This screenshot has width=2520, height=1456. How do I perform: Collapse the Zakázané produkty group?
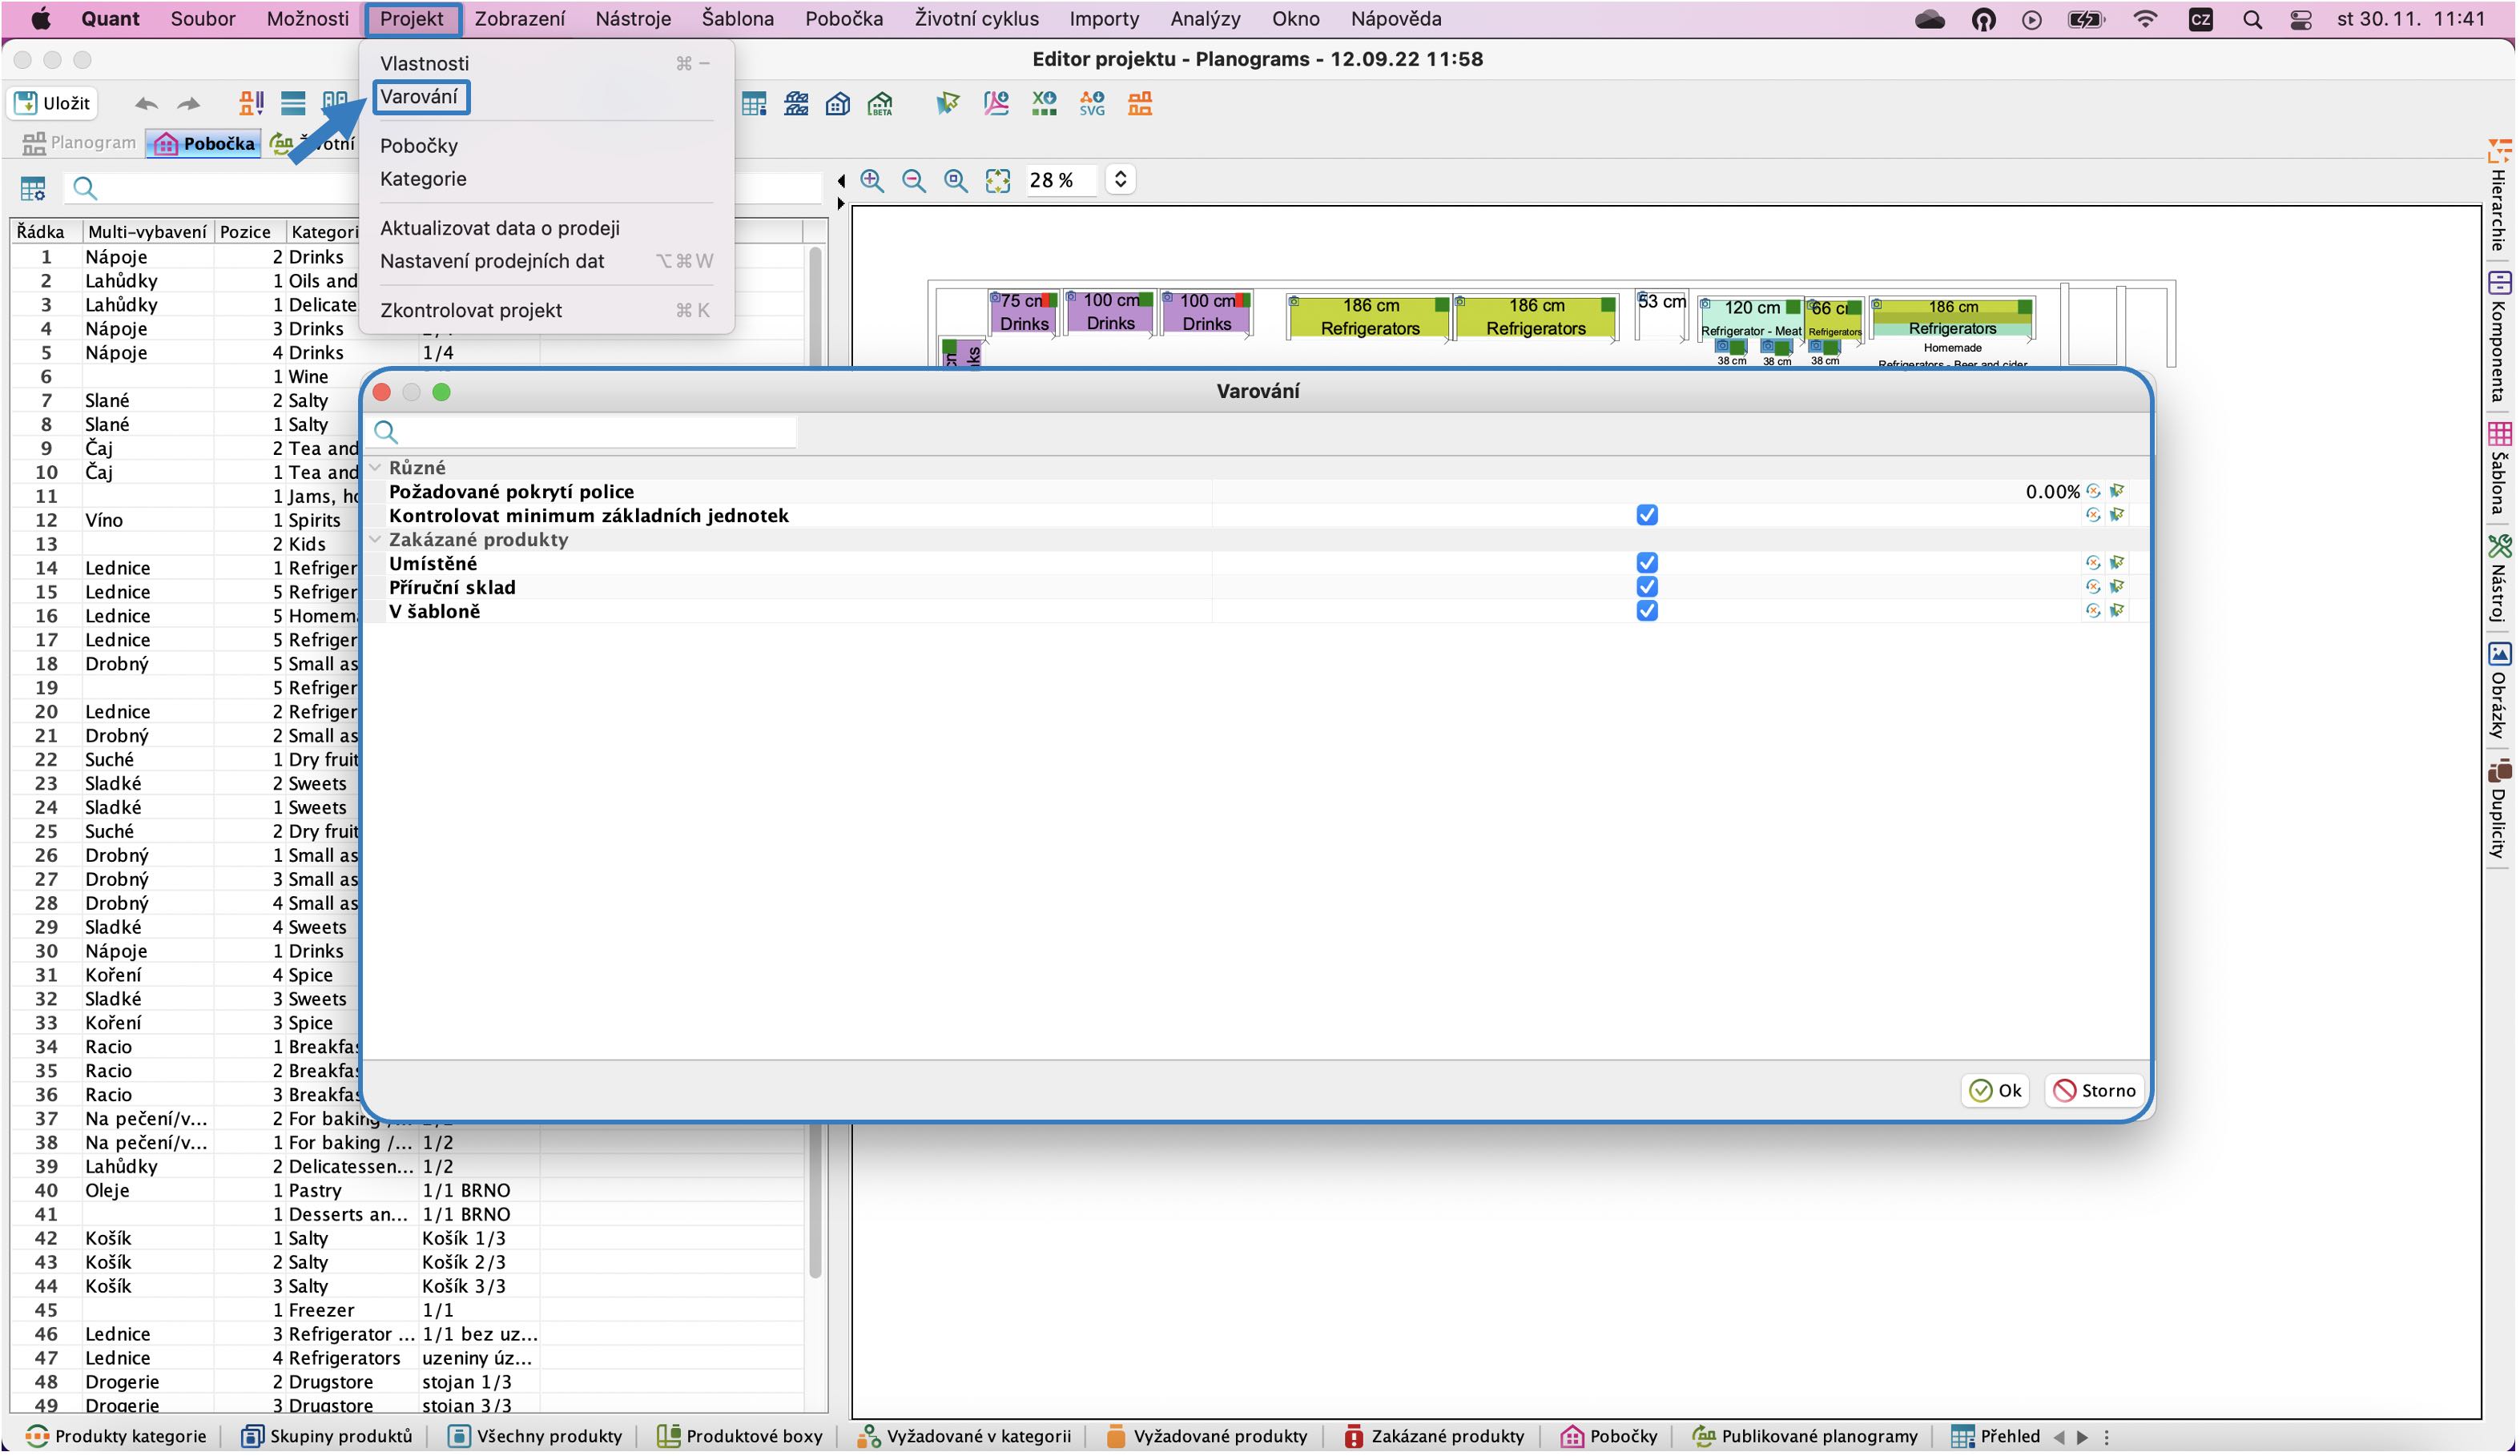coord(375,540)
